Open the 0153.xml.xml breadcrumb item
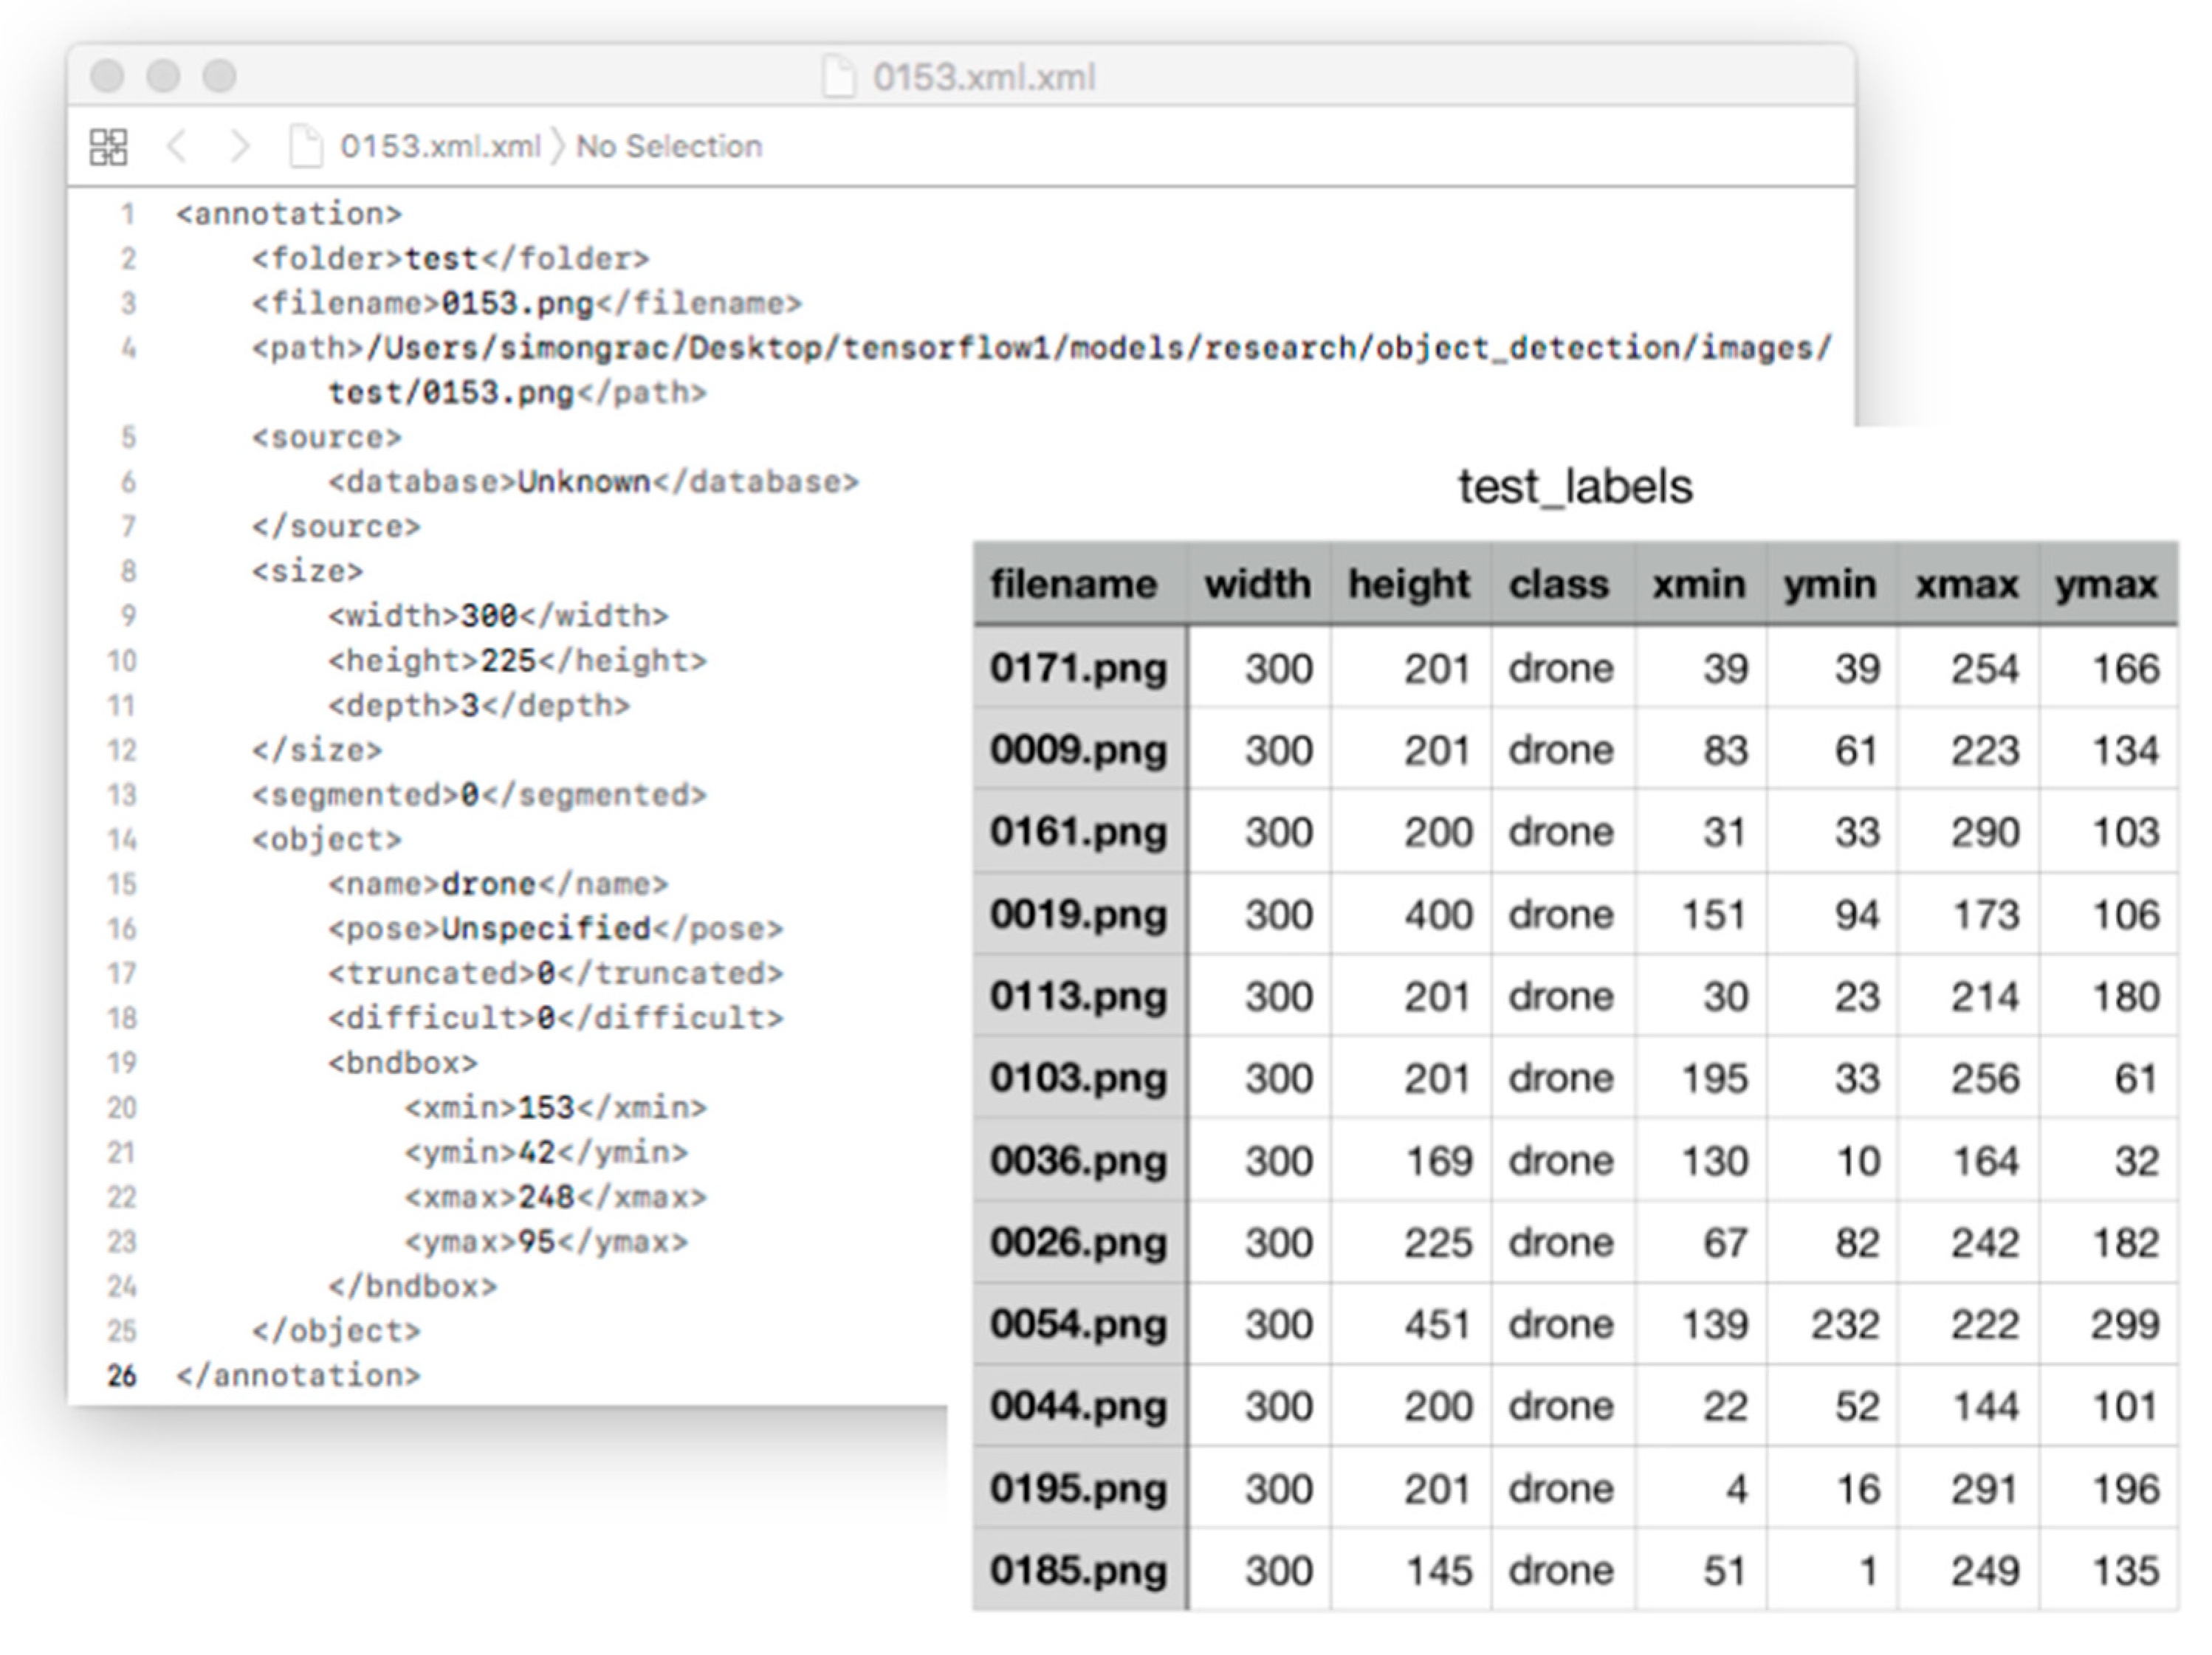Viewport: 2212px width, 1655px height. [440, 147]
